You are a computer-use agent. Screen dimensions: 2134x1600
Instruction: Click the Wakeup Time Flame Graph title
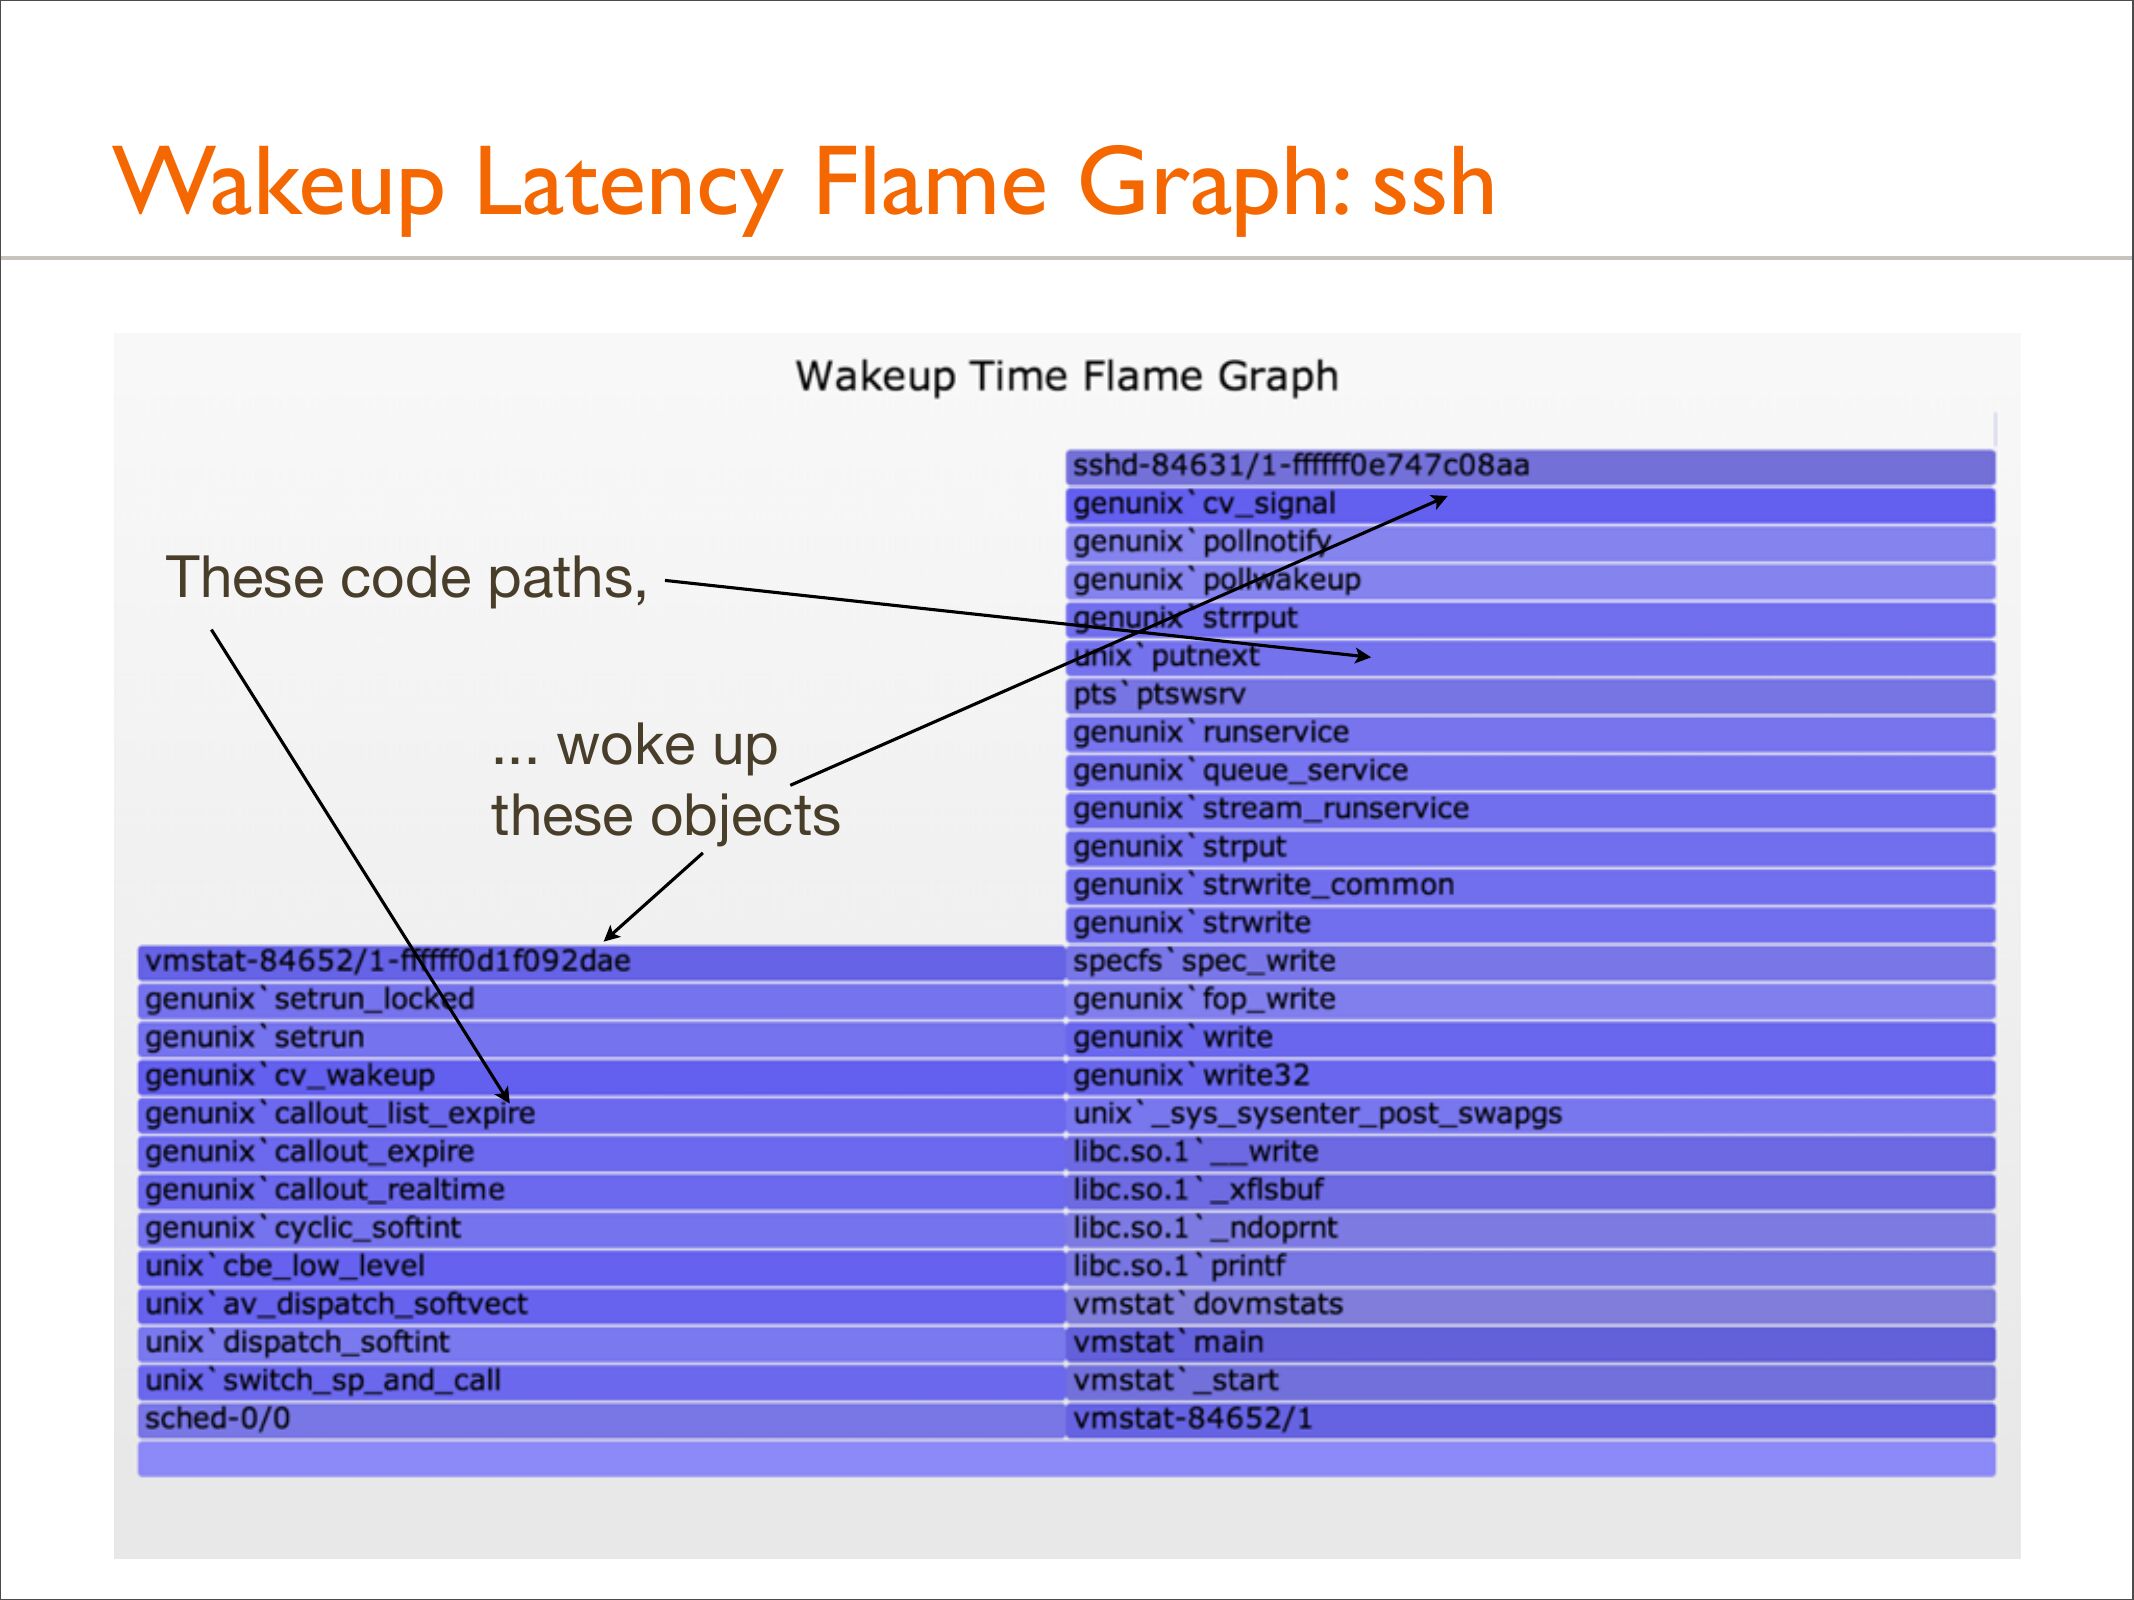[x=1066, y=377]
